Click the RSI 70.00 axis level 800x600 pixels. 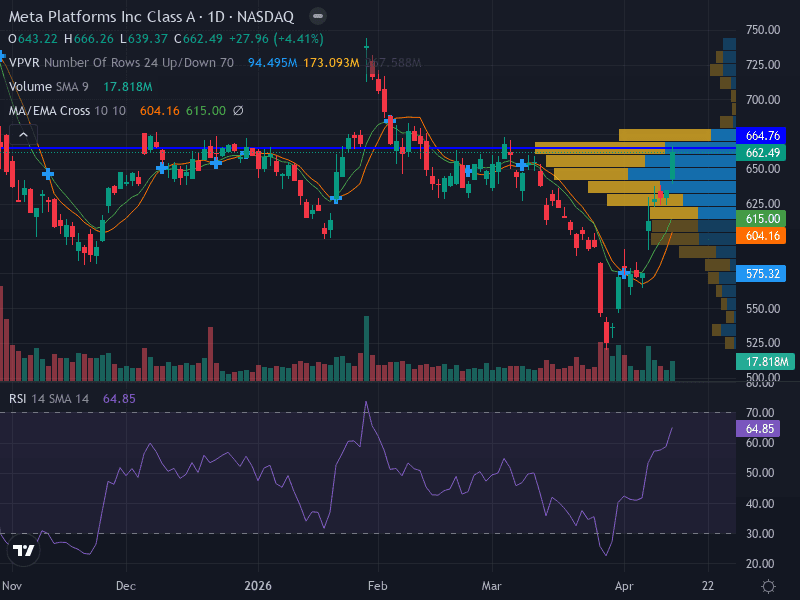point(760,413)
